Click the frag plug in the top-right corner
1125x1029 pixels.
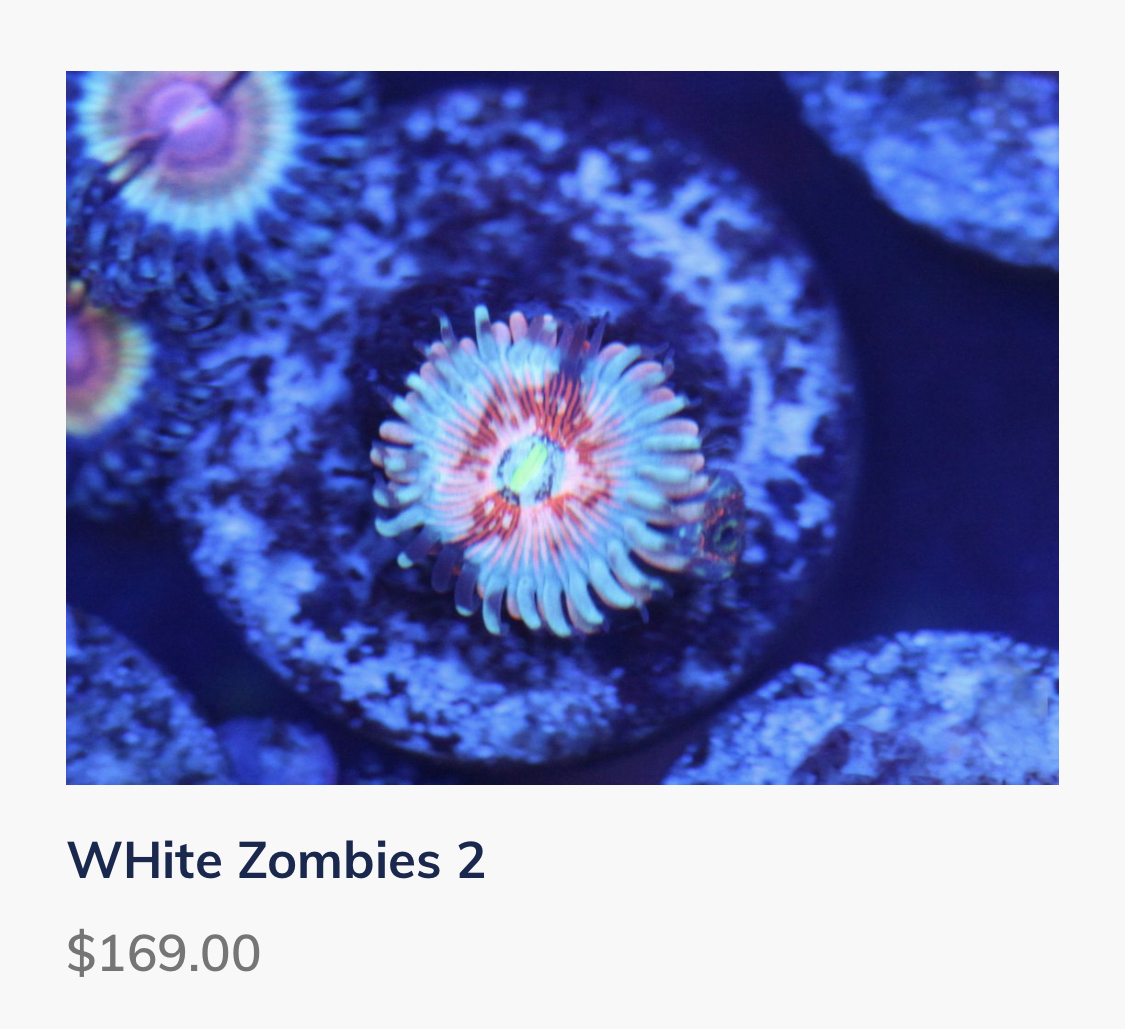(x=933, y=158)
